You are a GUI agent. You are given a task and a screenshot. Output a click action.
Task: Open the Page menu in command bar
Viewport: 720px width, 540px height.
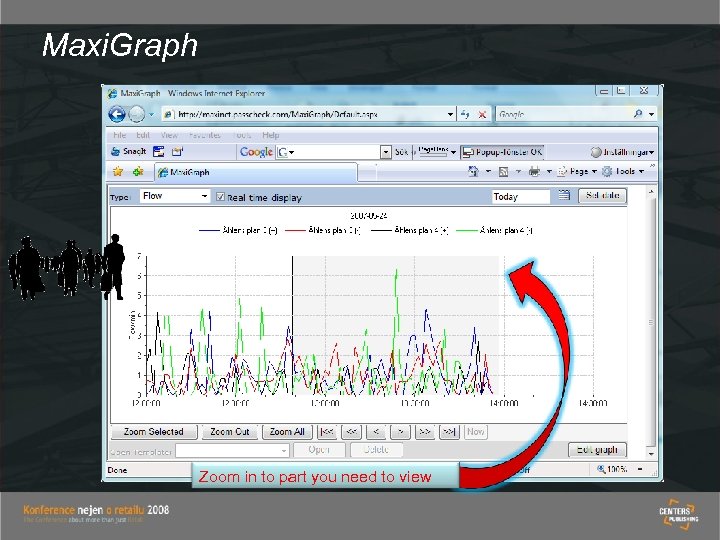point(577,171)
